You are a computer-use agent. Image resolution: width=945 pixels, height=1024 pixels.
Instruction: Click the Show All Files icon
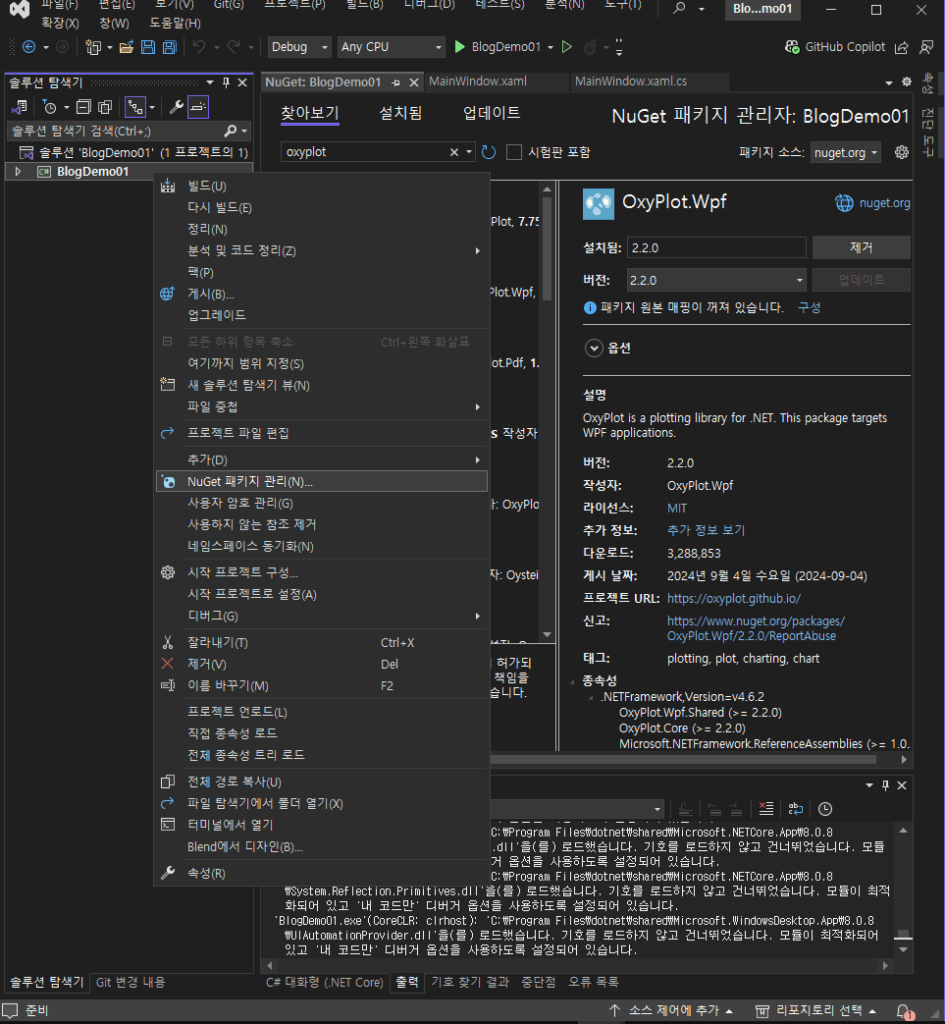tap(104, 107)
